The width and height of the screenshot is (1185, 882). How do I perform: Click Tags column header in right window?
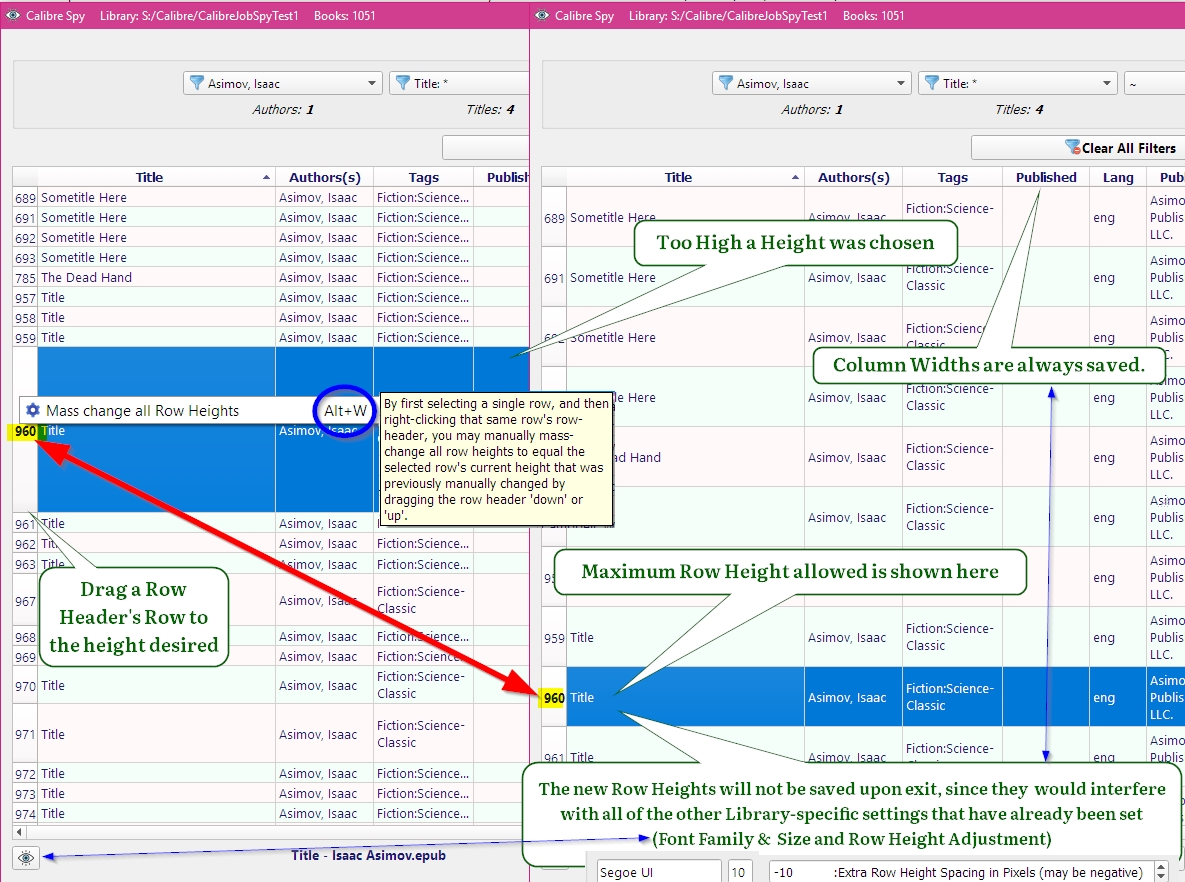click(x=952, y=178)
